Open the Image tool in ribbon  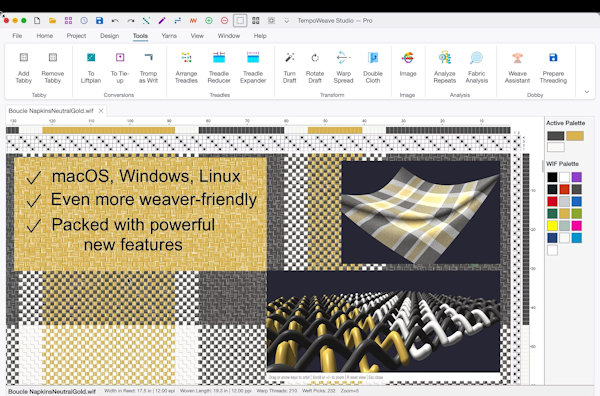[408, 64]
